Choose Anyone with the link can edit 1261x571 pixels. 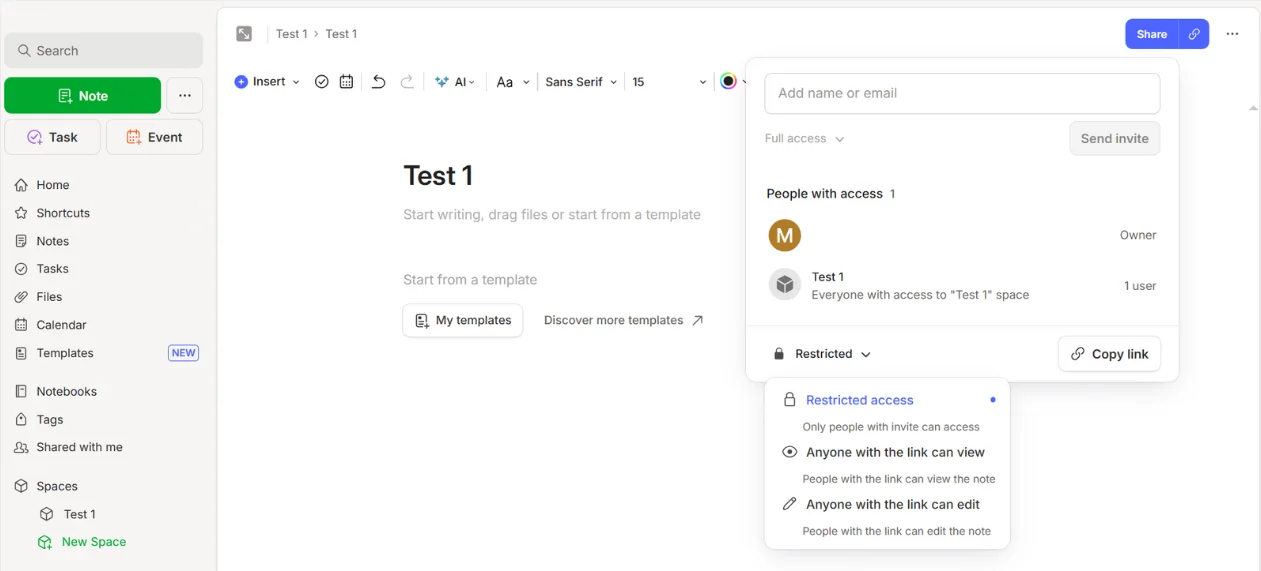892,504
